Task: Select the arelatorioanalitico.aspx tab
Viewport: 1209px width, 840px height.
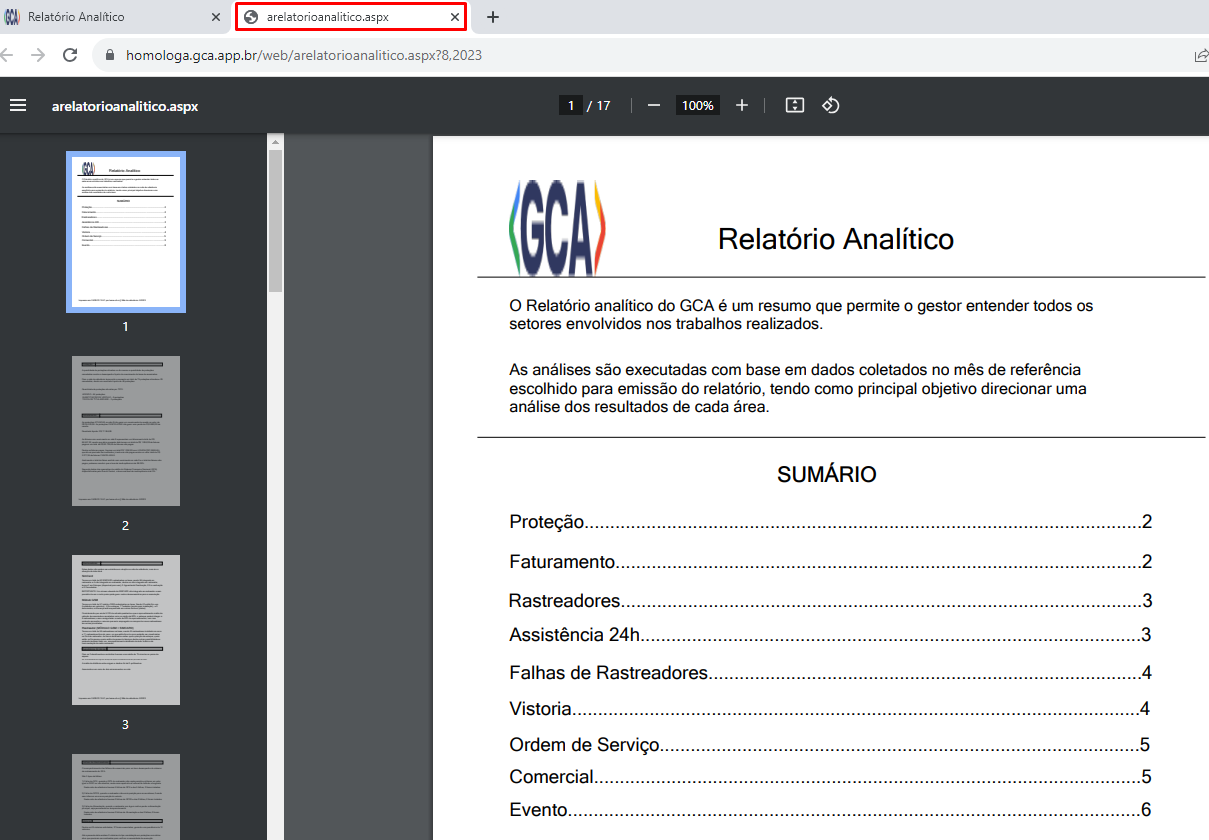Action: 351,17
